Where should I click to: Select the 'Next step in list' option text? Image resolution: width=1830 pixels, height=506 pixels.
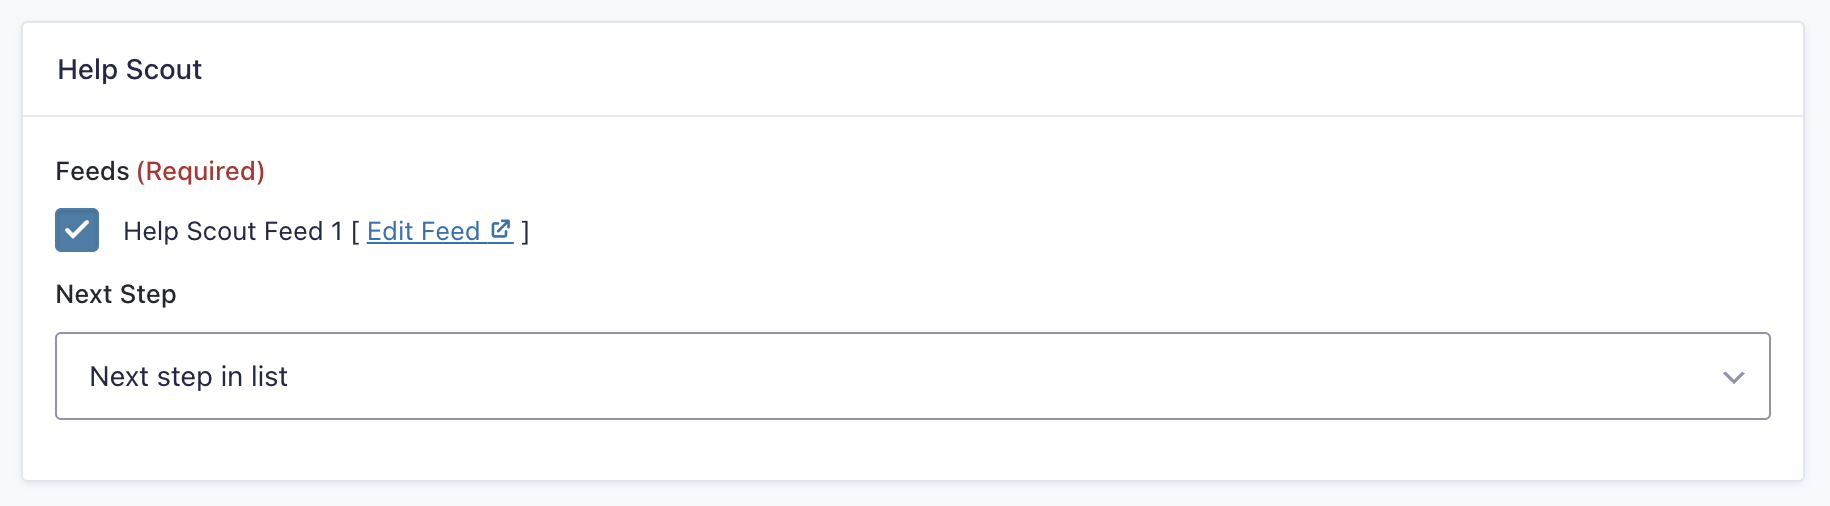(x=189, y=377)
